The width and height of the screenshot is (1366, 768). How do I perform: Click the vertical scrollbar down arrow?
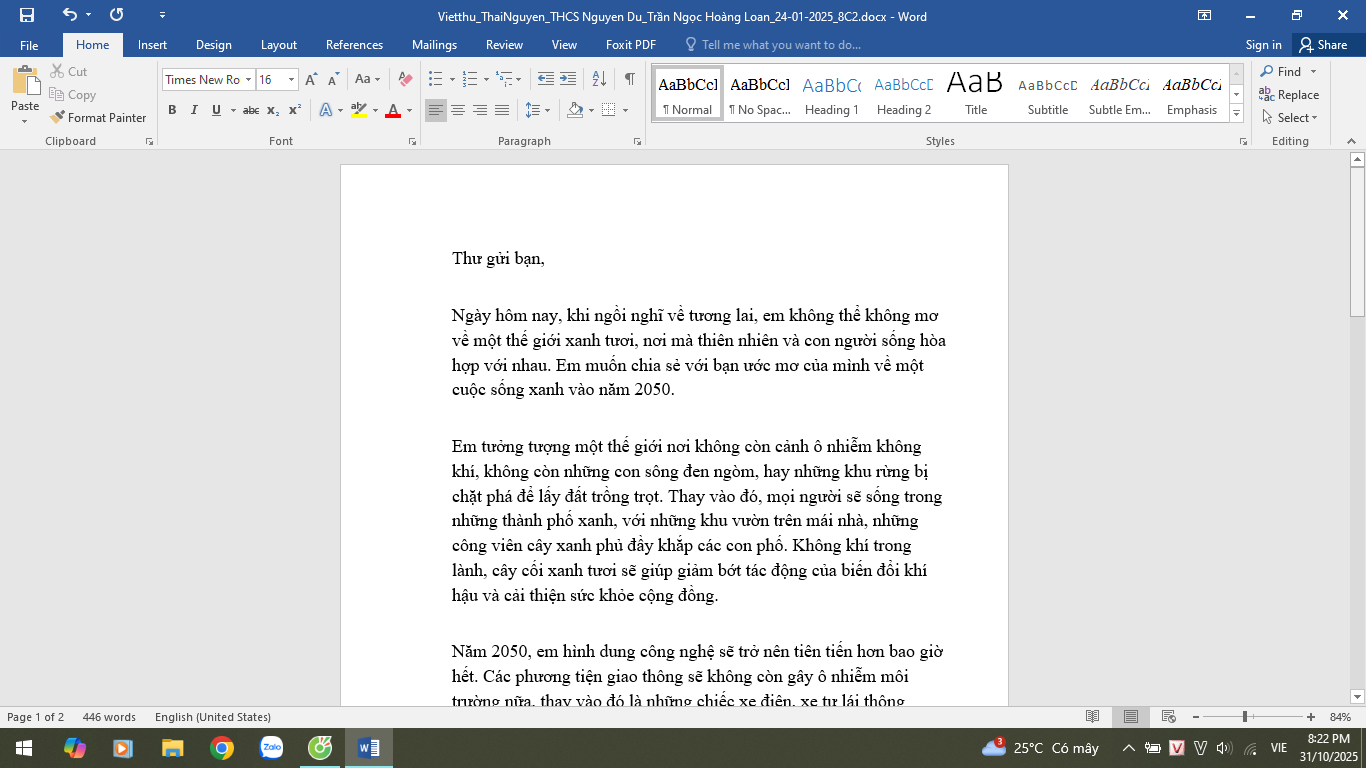point(1357,696)
